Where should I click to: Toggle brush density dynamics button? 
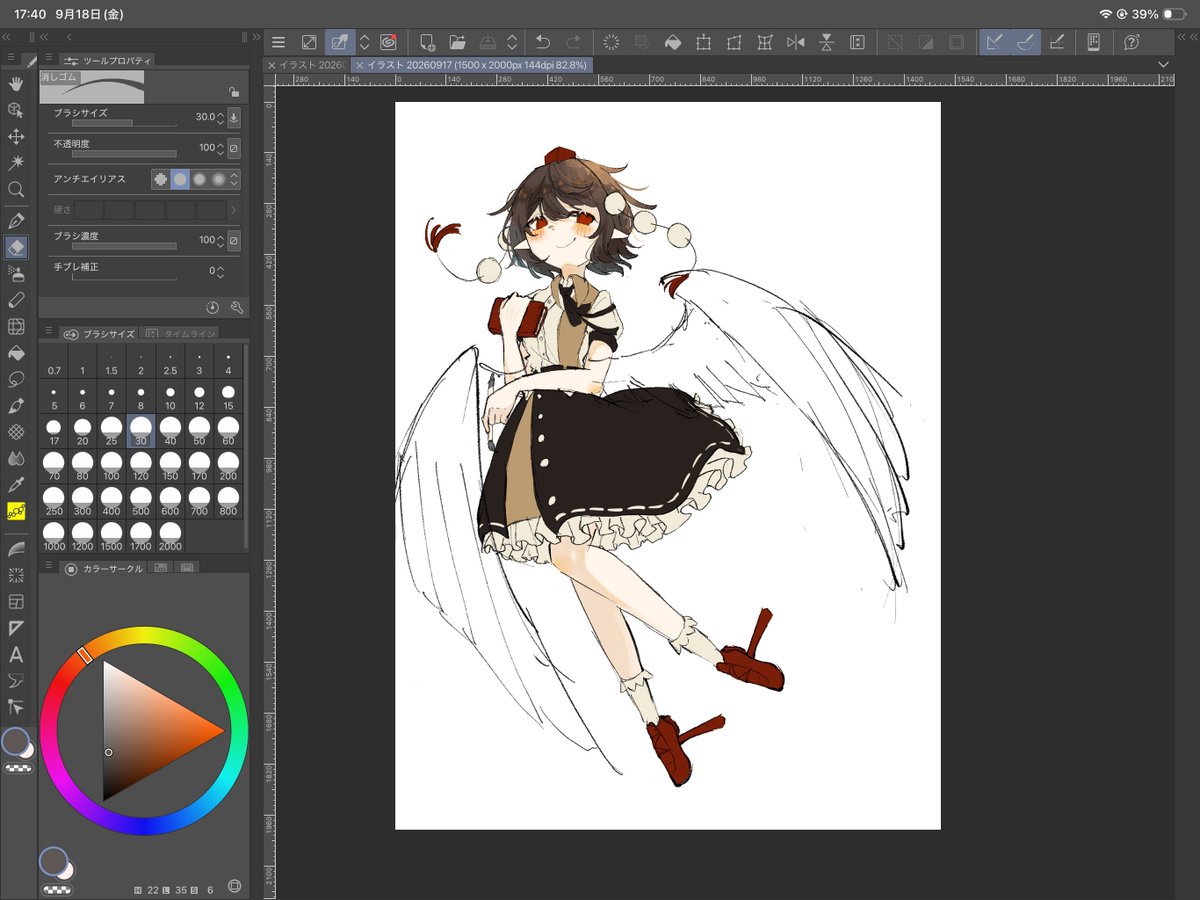234,240
